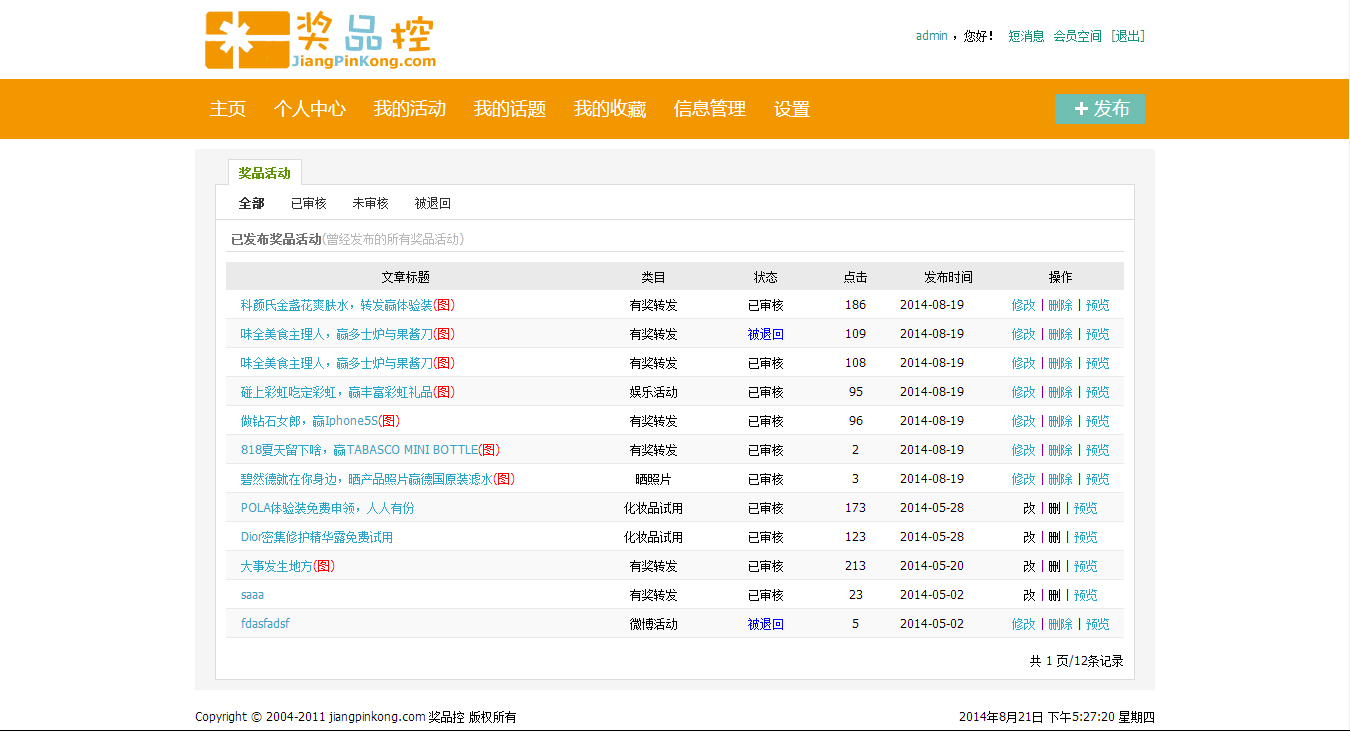
Task: Open the 大事发生地方 article link
Action: click(x=276, y=566)
